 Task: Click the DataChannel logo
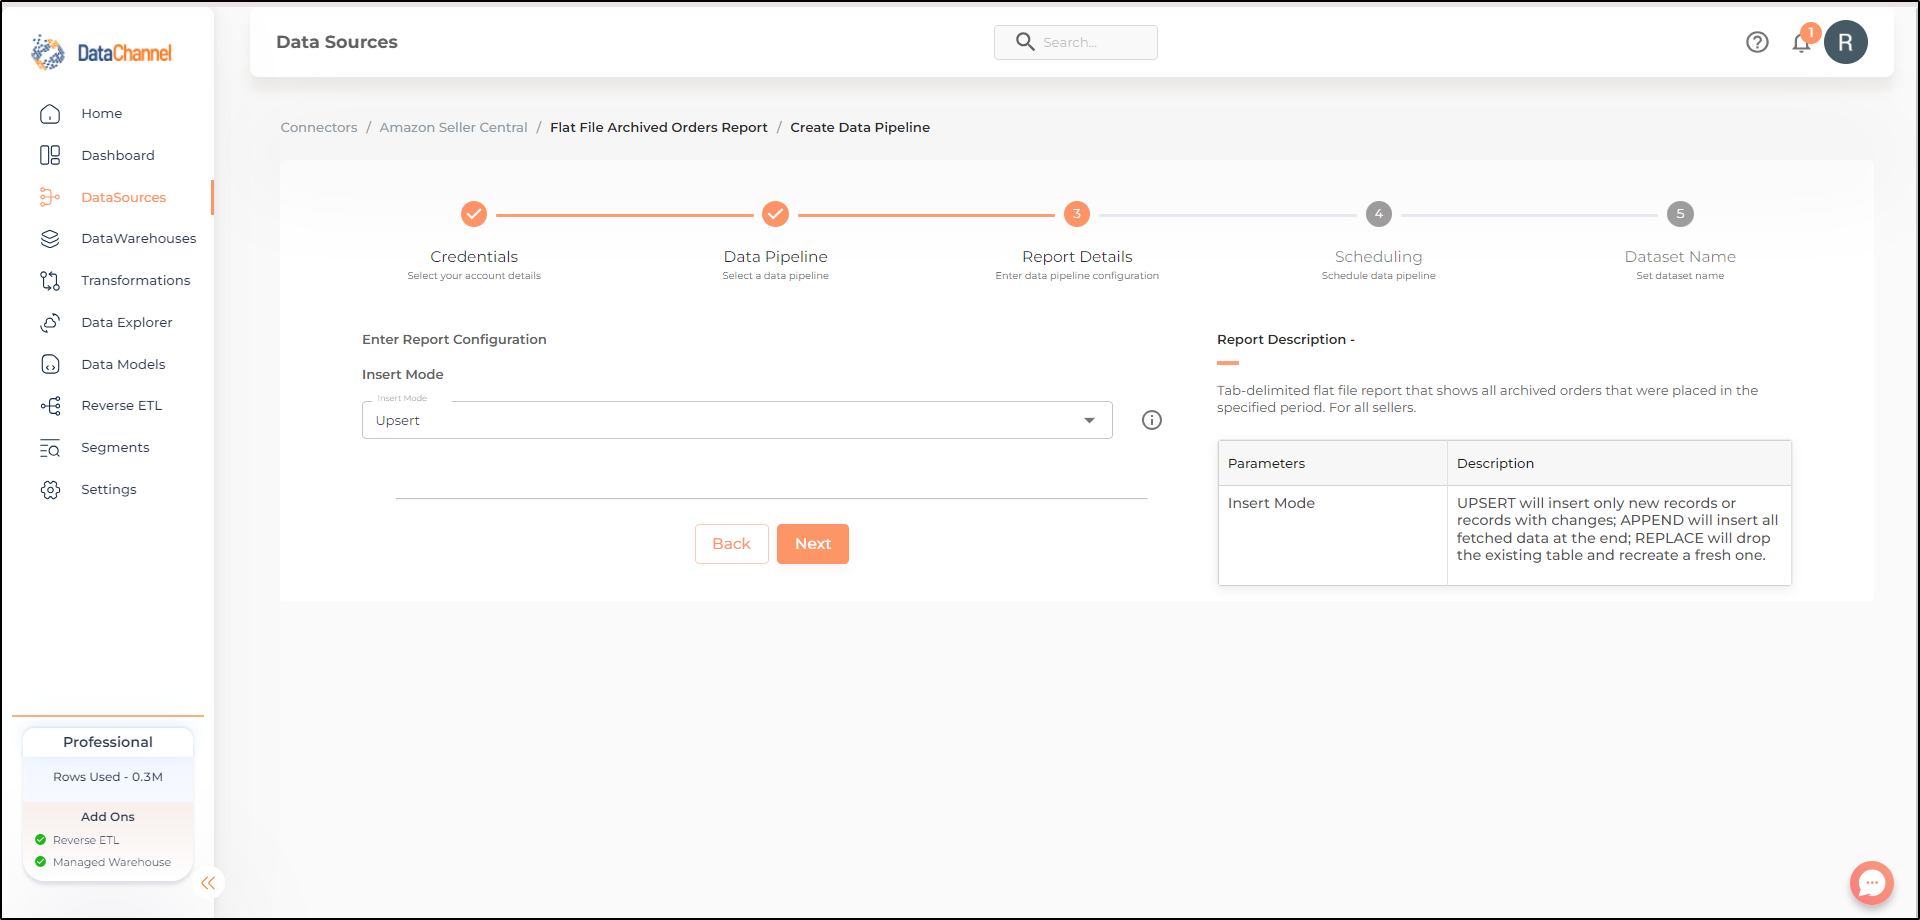[101, 52]
